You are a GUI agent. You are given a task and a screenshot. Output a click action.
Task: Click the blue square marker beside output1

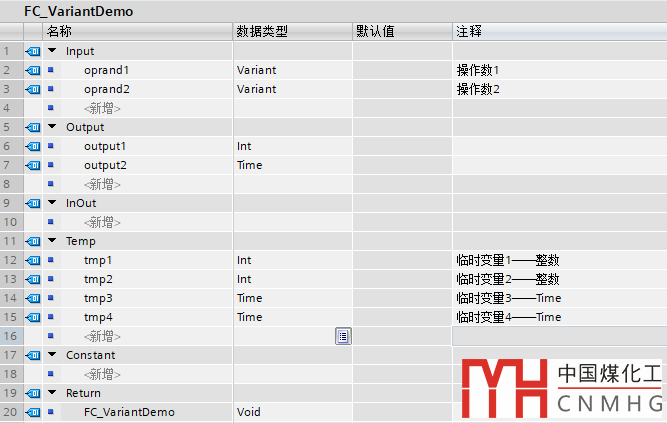pos(51,146)
